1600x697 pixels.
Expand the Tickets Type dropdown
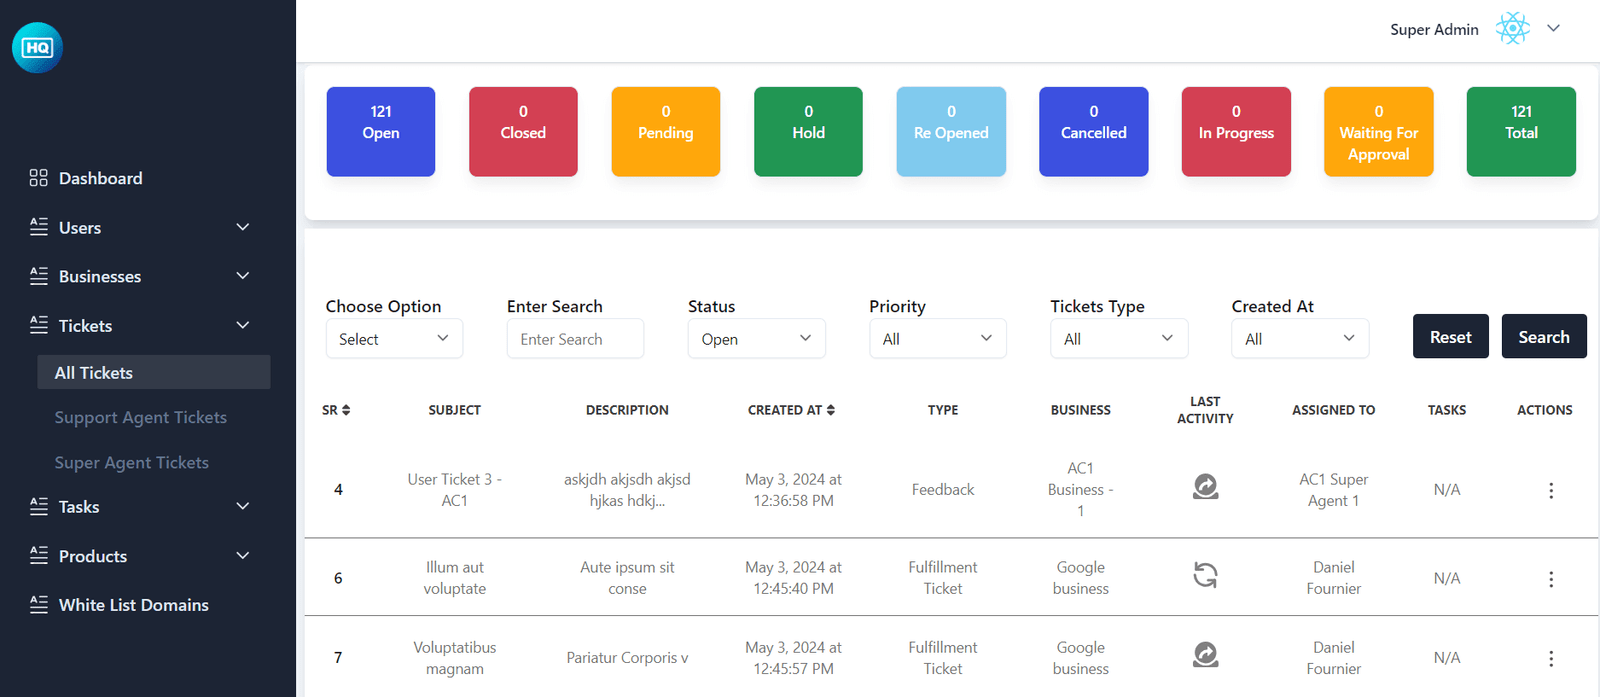1118,339
